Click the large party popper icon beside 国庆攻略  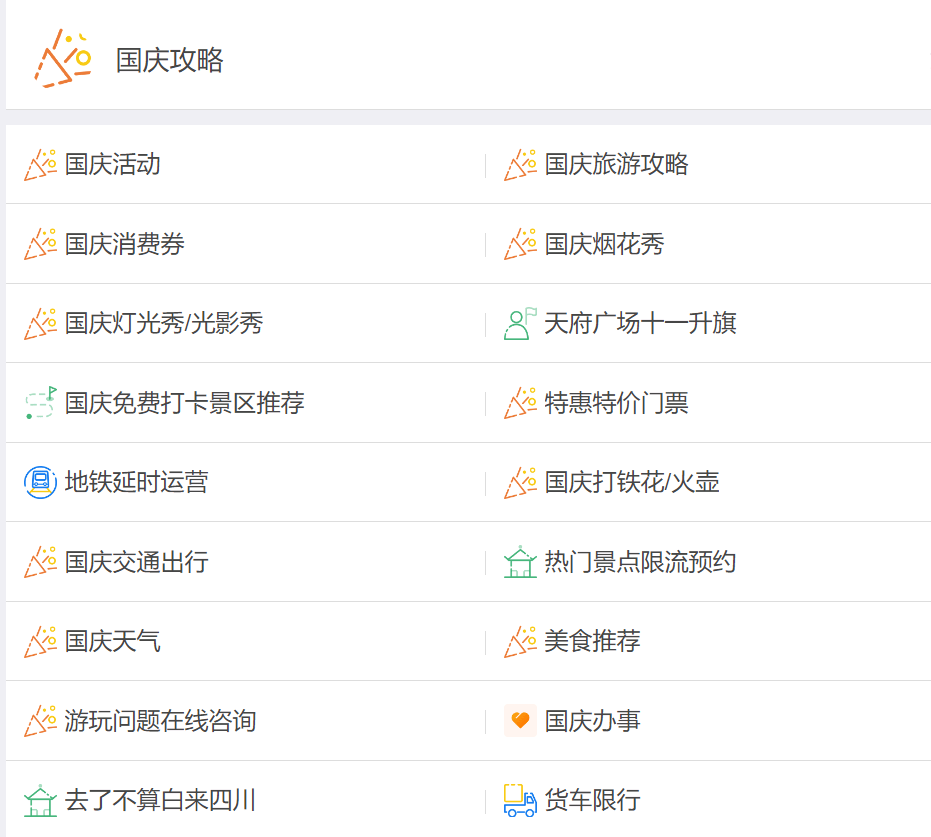(62, 59)
